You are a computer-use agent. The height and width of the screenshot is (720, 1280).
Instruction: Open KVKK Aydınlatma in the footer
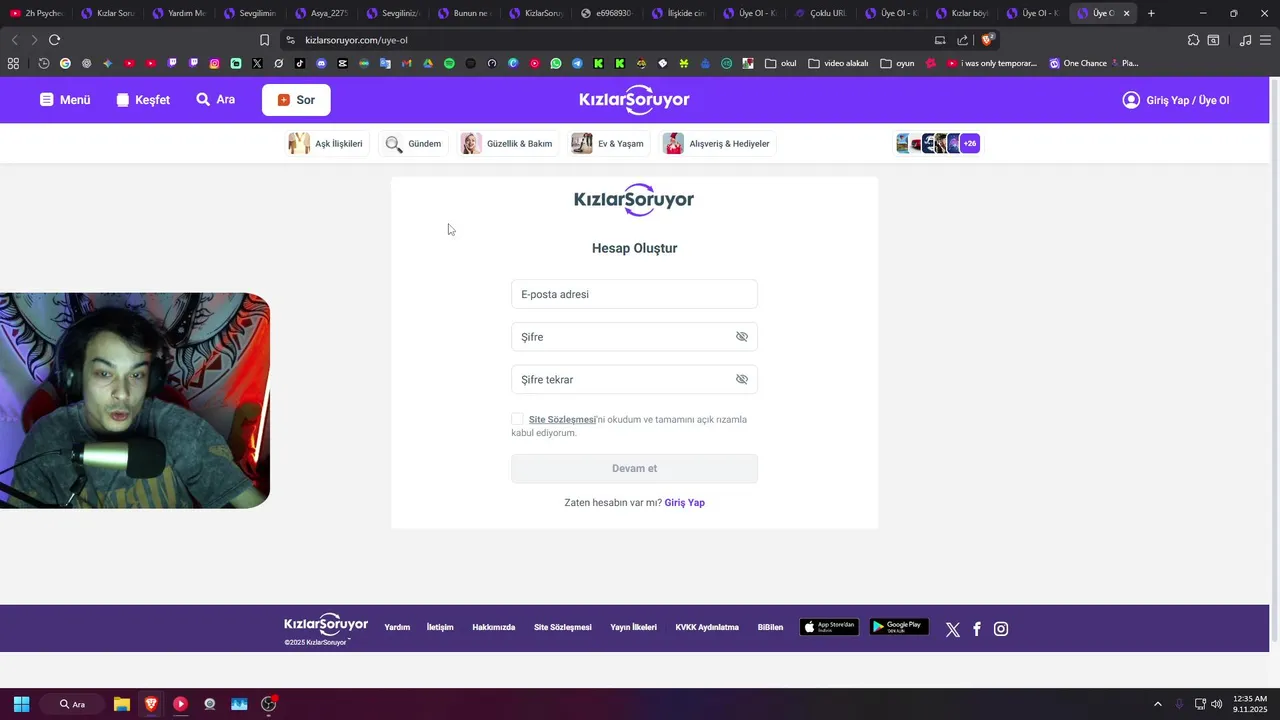point(707,628)
